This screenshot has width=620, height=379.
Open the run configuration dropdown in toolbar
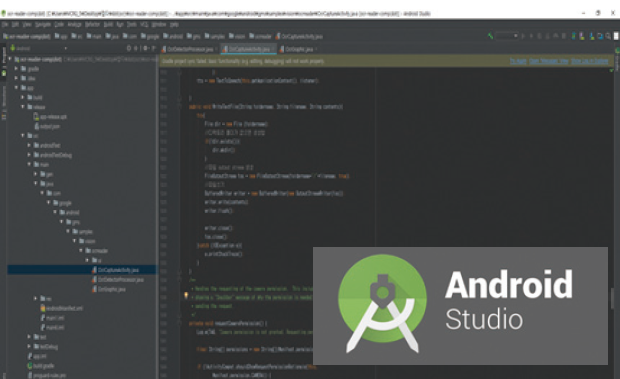[x=507, y=36]
